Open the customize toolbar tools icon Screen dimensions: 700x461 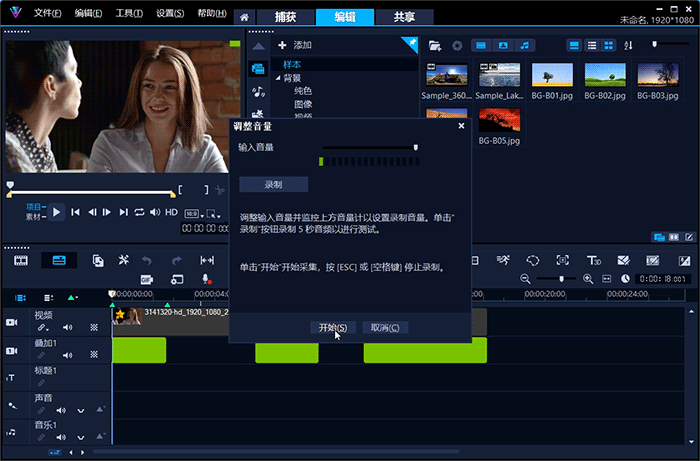click(x=124, y=260)
